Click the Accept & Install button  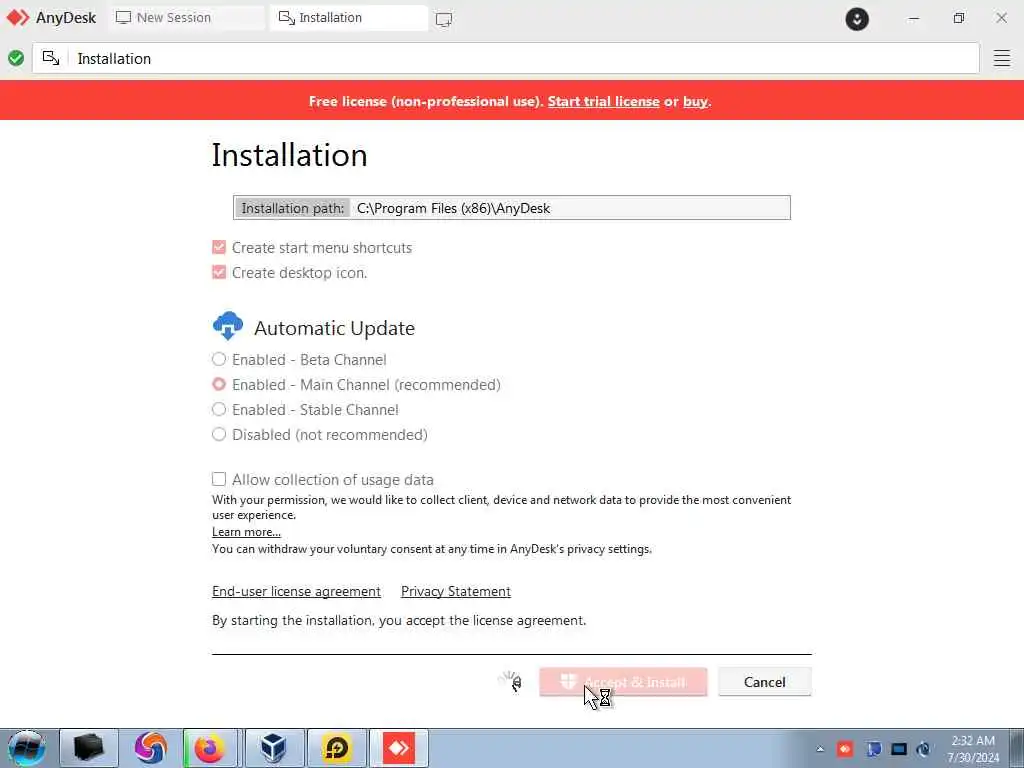click(x=623, y=682)
